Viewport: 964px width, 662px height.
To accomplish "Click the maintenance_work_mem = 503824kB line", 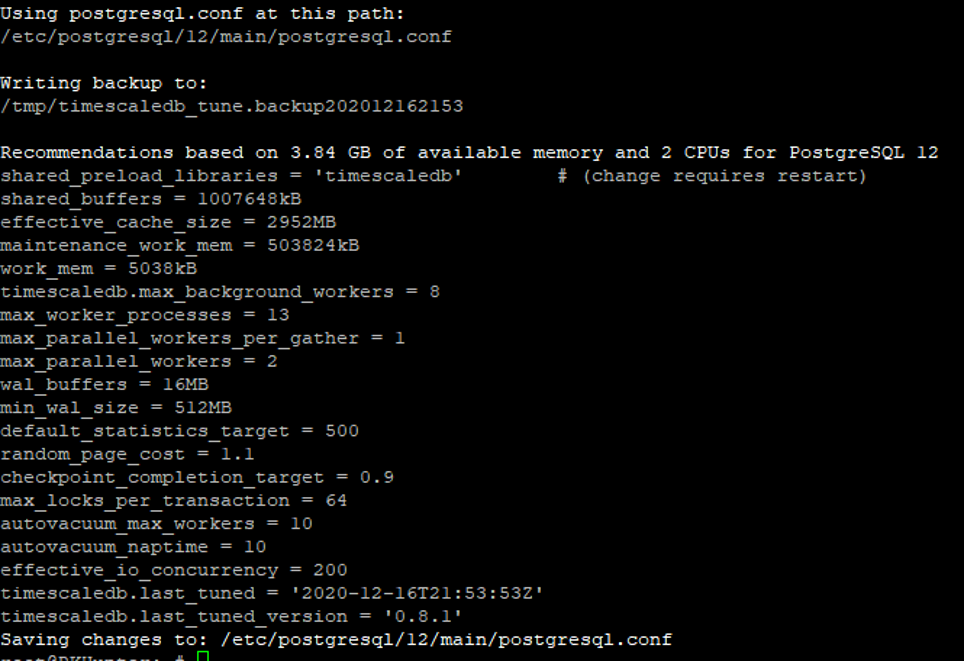I will point(180,246).
